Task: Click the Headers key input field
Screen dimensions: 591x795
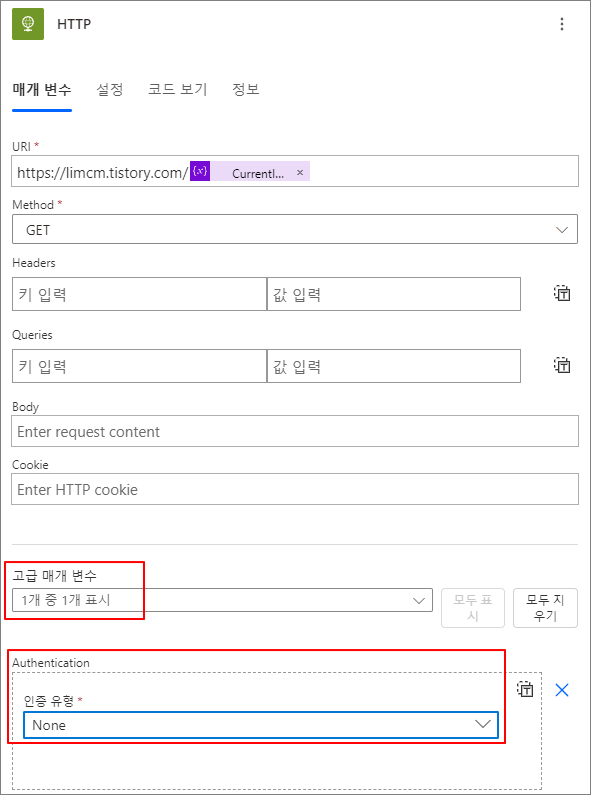Action: 139,294
